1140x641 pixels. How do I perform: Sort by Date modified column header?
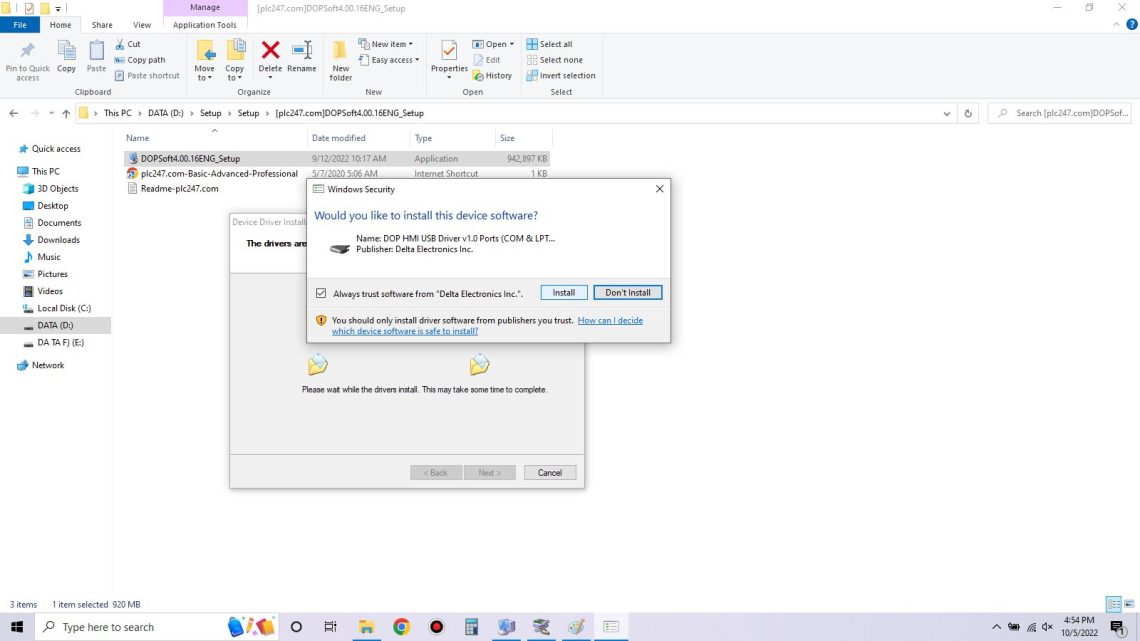coord(338,138)
